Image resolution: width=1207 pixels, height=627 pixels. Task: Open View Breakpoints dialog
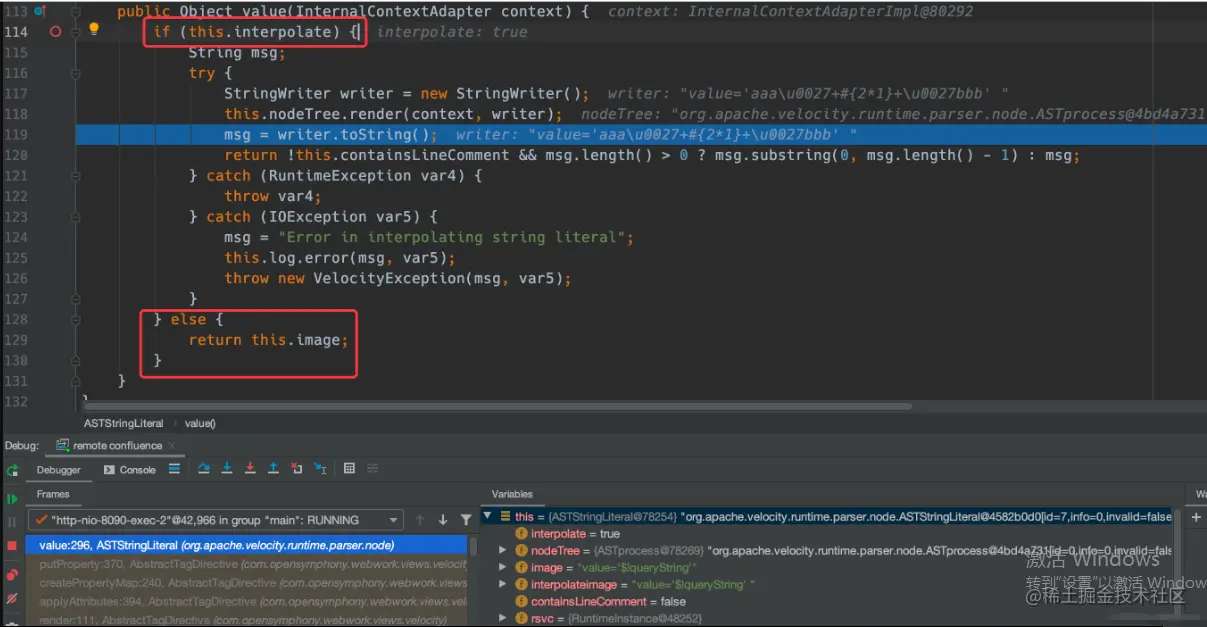(x=12, y=574)
